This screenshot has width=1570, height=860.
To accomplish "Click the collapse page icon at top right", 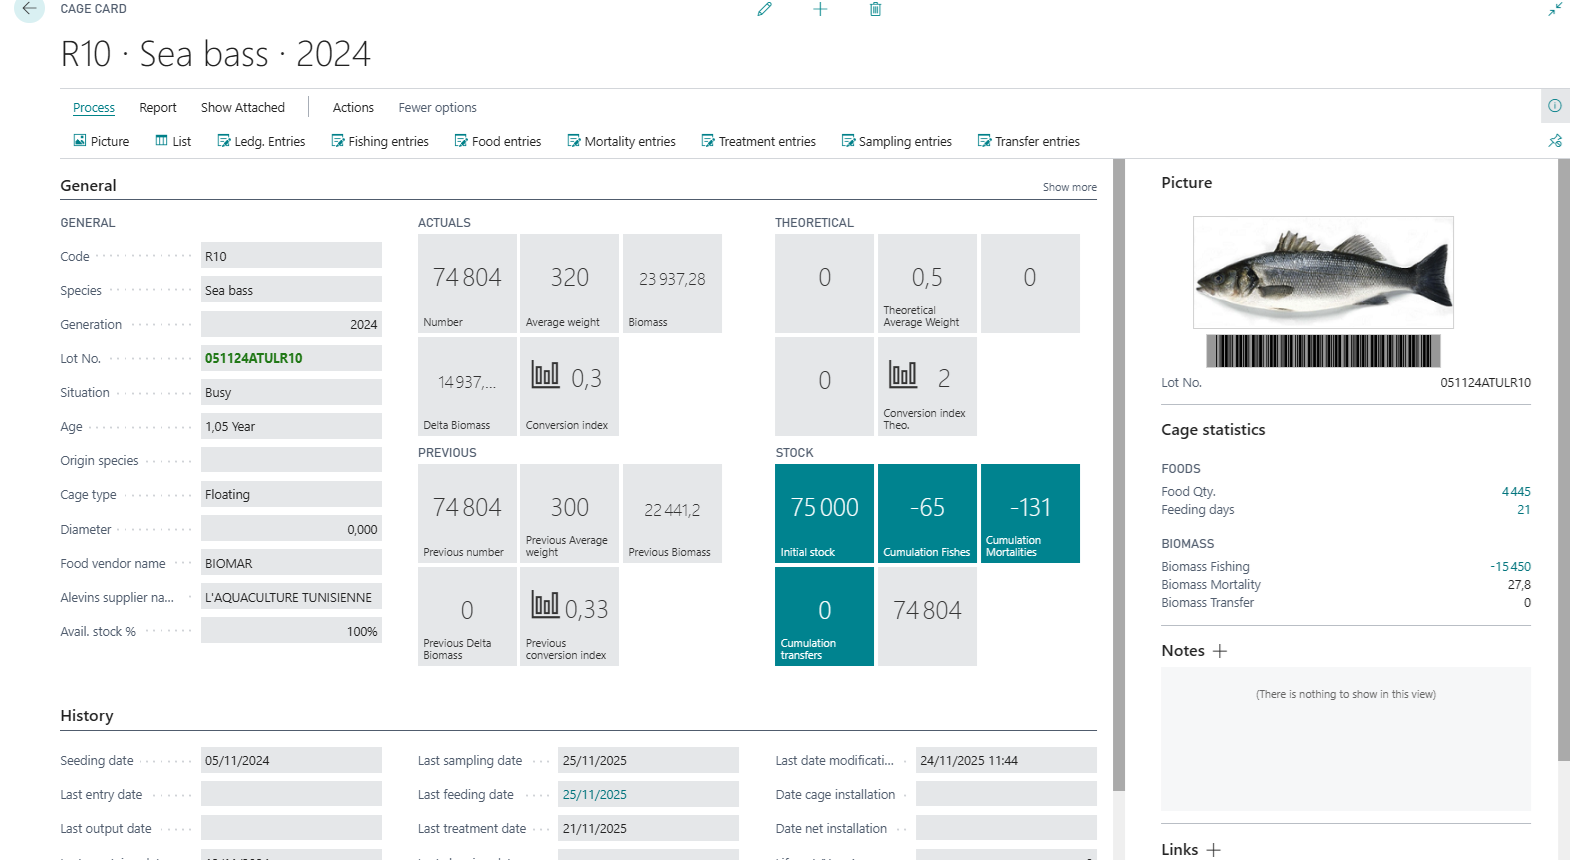I will coord(1555,10).
